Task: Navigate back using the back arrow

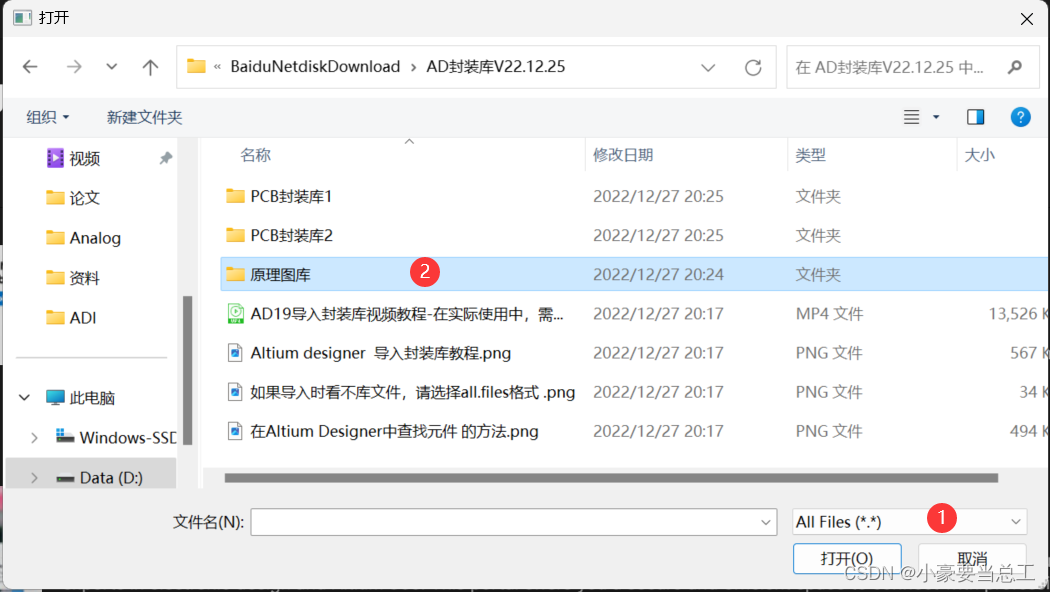Action: pyautogui.click(x=30, y=66)
